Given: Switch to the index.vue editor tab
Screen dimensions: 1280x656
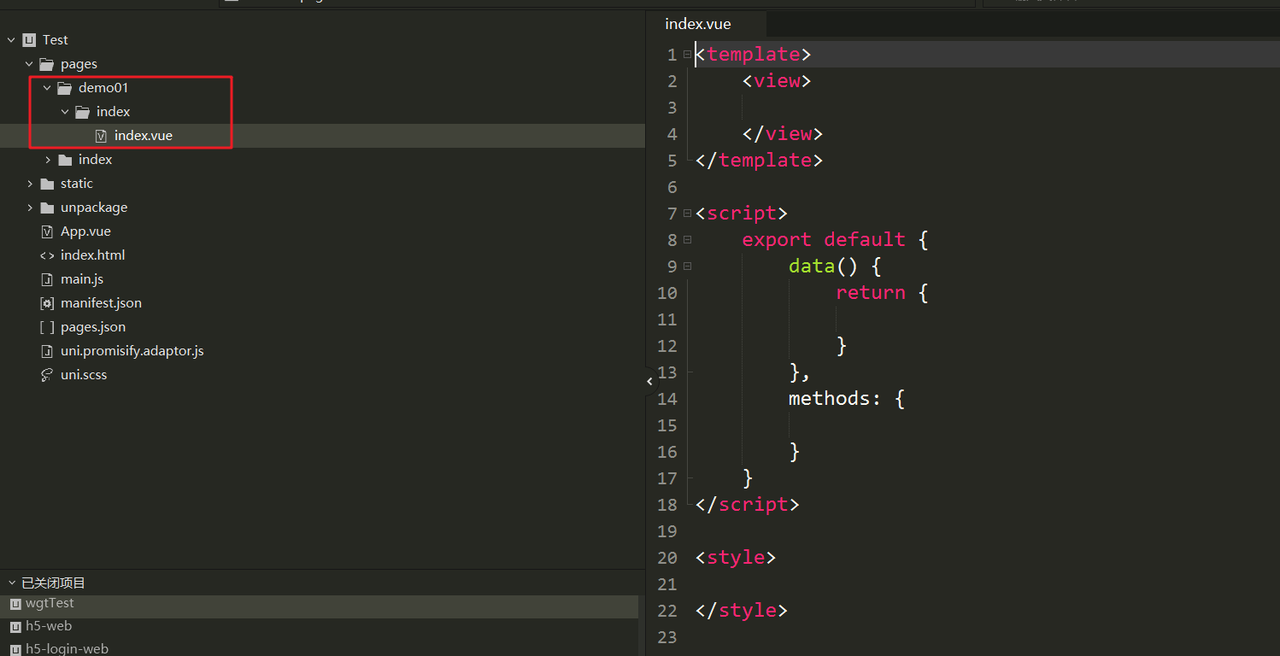Looking at the screenshot, I should click(698, 24).
